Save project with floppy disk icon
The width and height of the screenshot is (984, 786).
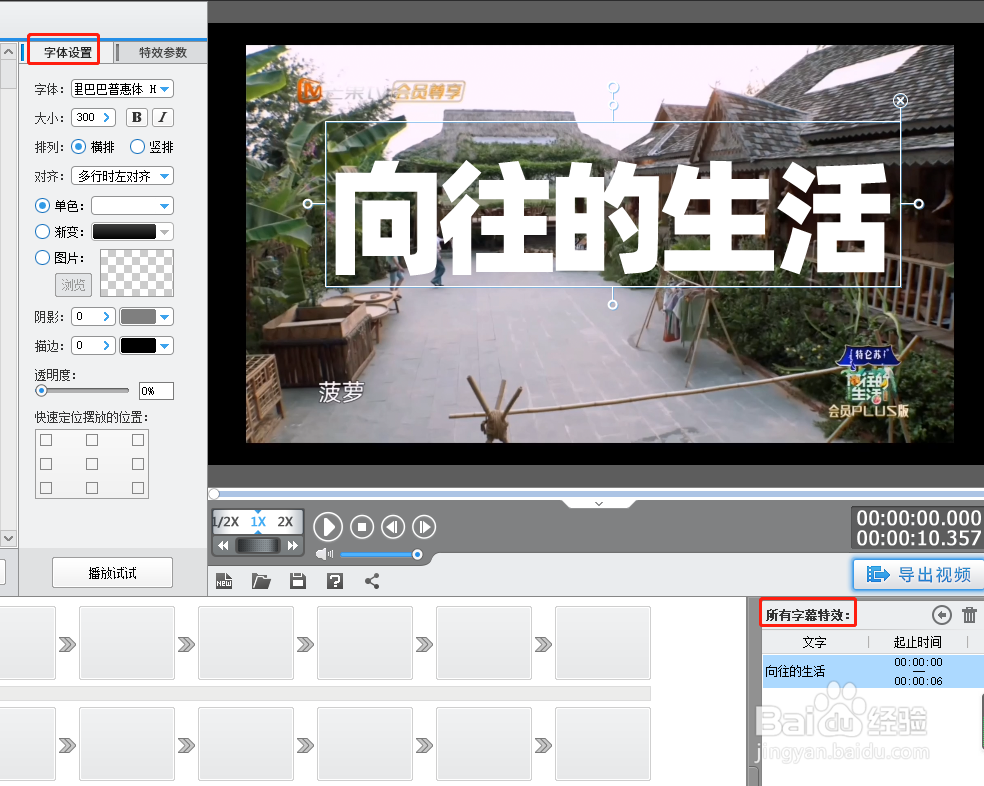coord(298,581)
